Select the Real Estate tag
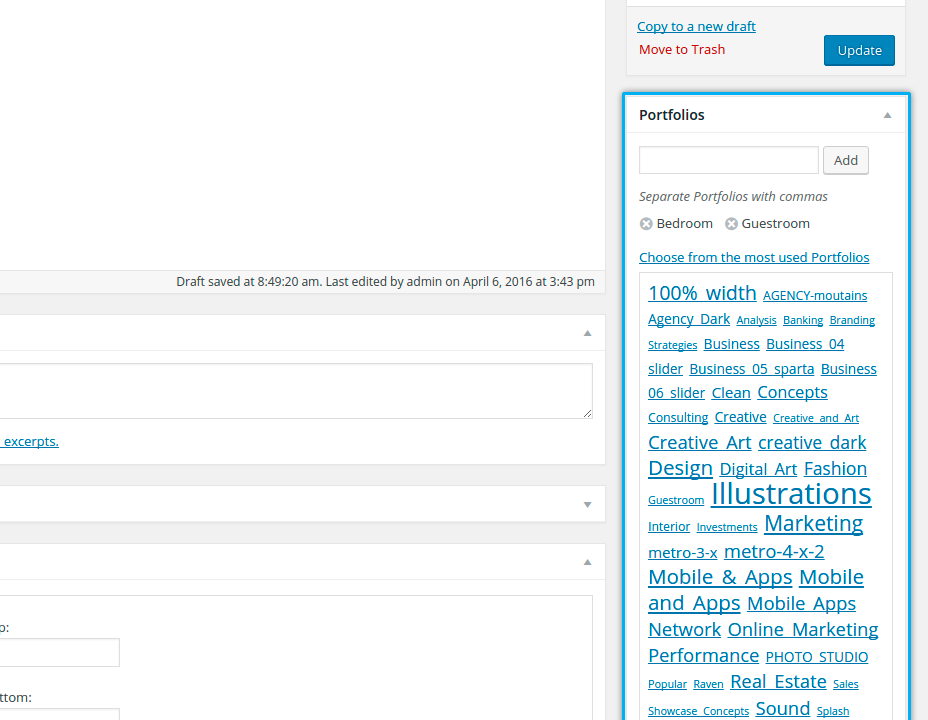Screen dimensions: 928x720 [778, 682]
